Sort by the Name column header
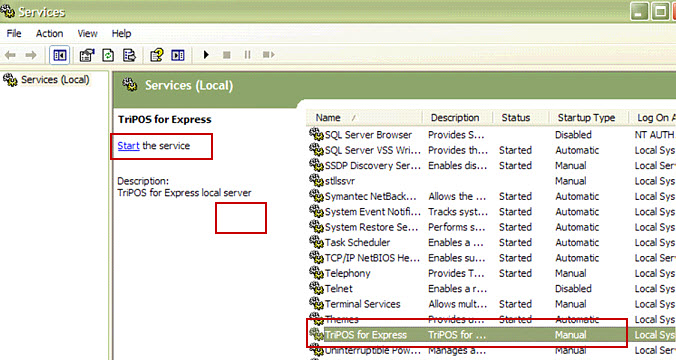Viewport: 676px width, 360px height. (364, 118)
